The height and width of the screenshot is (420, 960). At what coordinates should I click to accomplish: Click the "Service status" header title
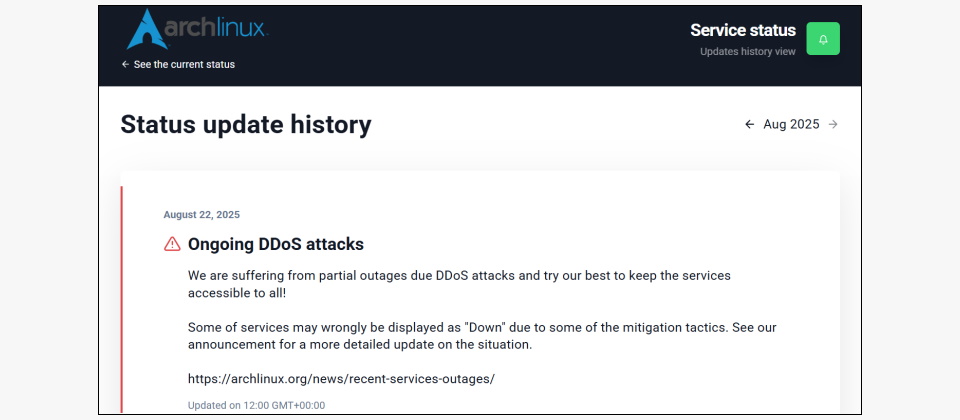(743, 30)
